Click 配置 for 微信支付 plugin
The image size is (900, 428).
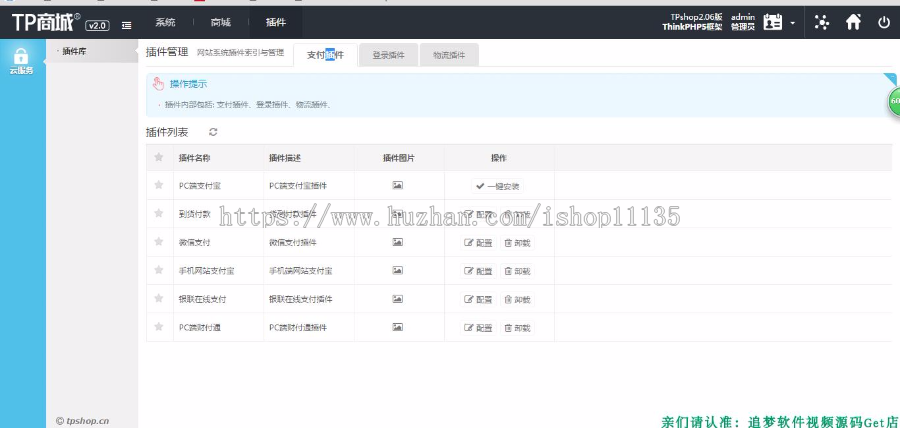pyautogui.click(x=479, y=243)
